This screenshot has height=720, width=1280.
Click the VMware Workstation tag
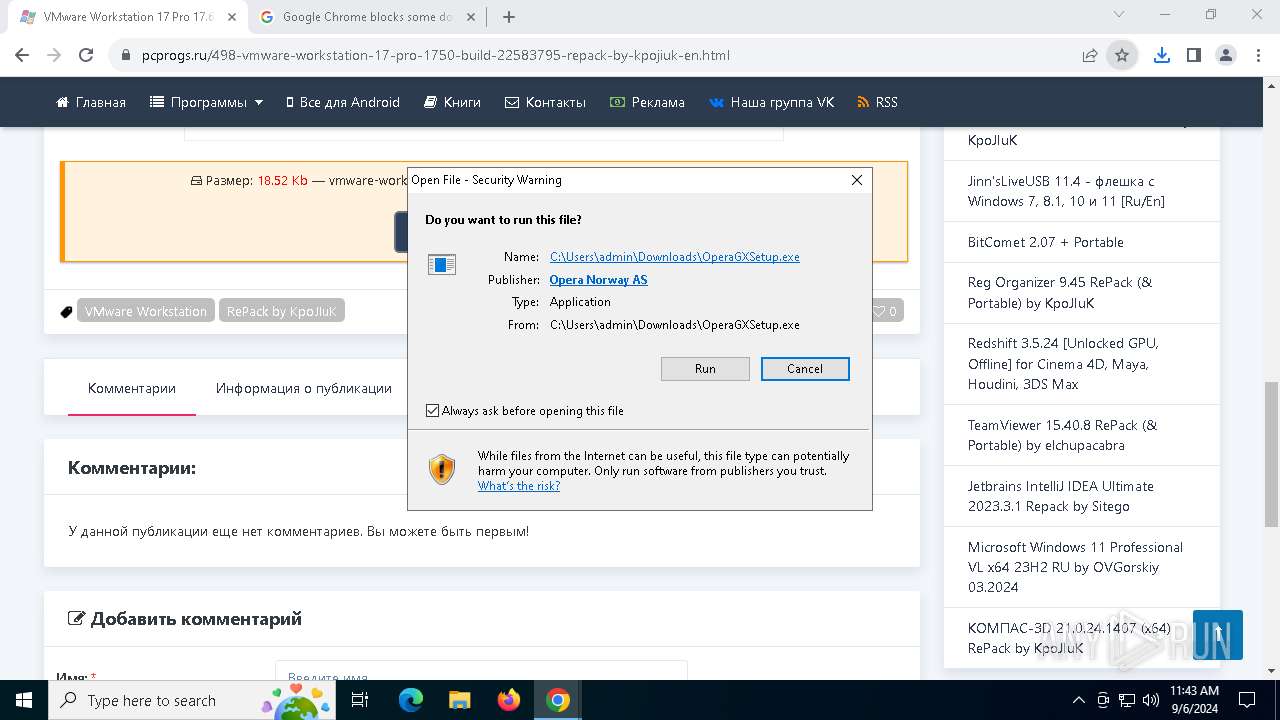pos(146,311)
